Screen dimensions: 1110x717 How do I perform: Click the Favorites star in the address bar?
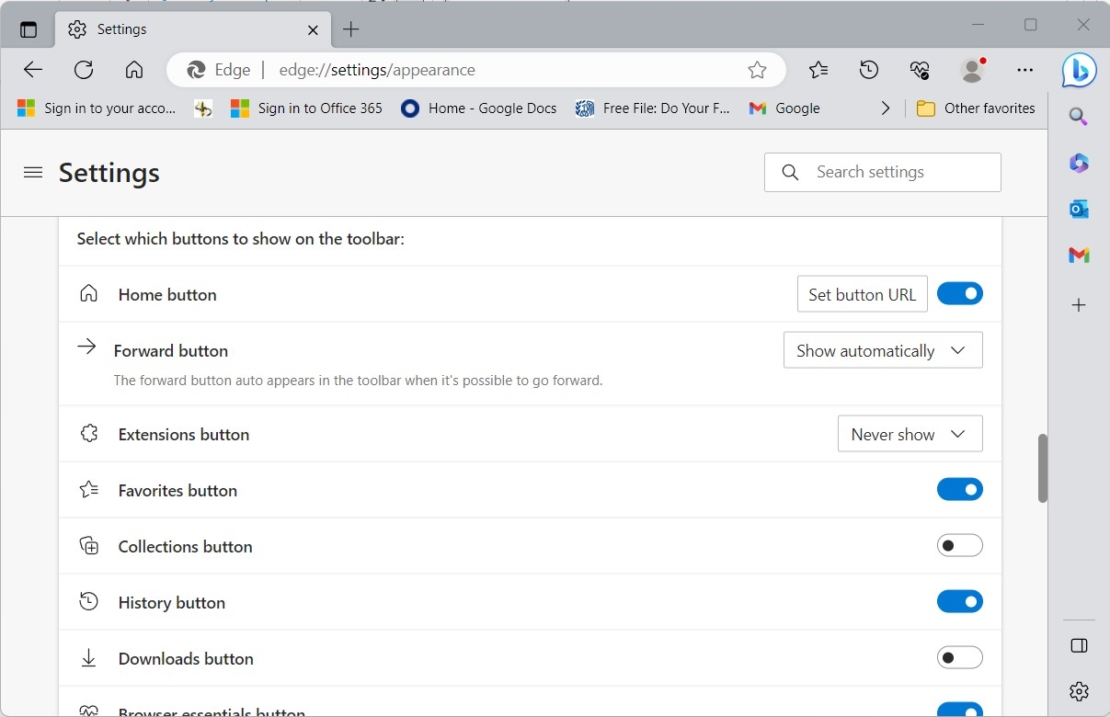pos(758,70)
